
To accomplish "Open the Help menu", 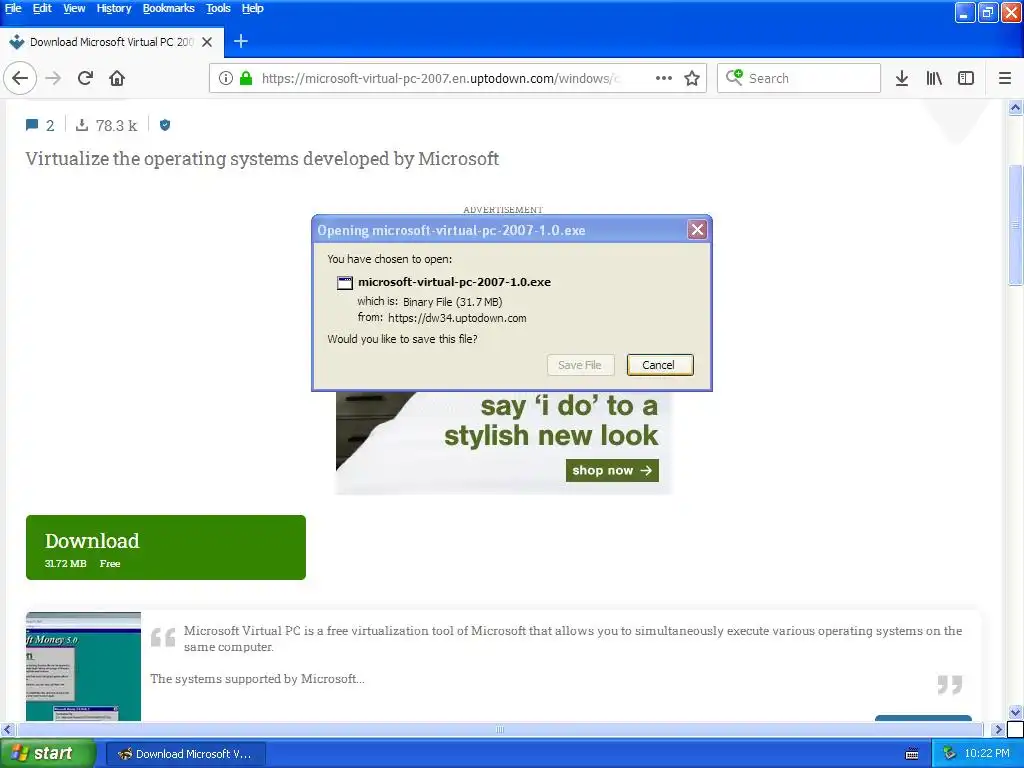I will (x=252, y=8).
